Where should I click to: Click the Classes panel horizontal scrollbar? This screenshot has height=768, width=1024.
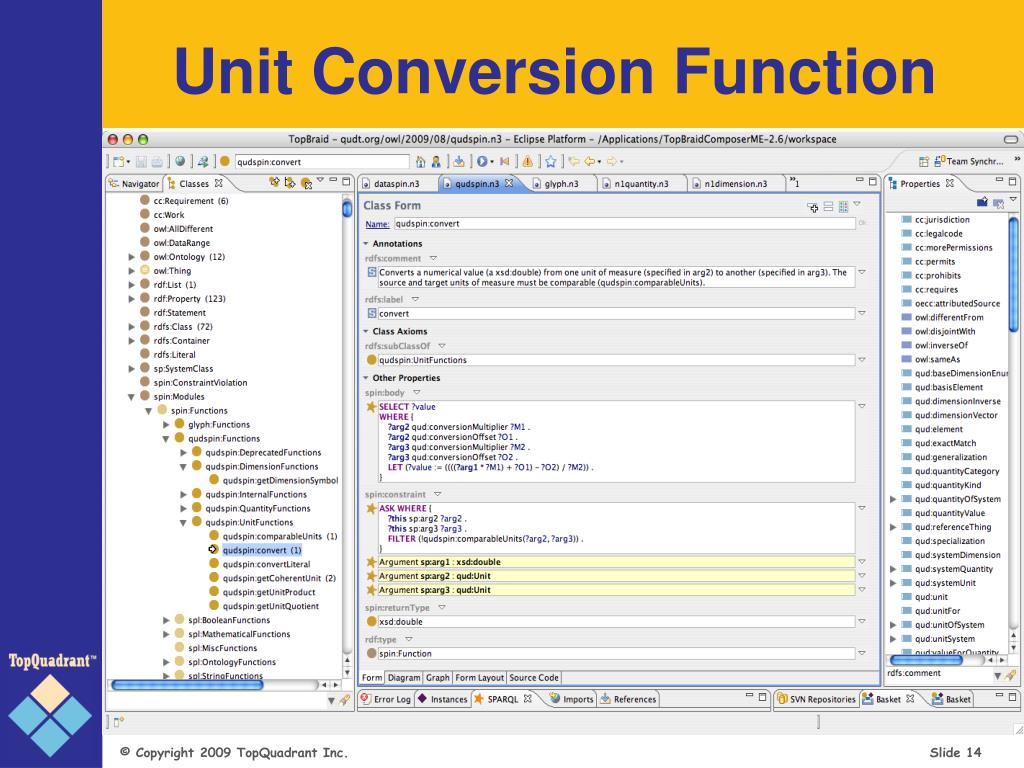coord(187,685)
